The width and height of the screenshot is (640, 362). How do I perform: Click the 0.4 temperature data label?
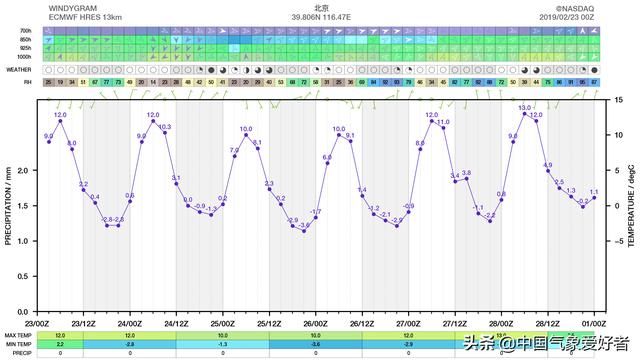[x=95, y=197]
